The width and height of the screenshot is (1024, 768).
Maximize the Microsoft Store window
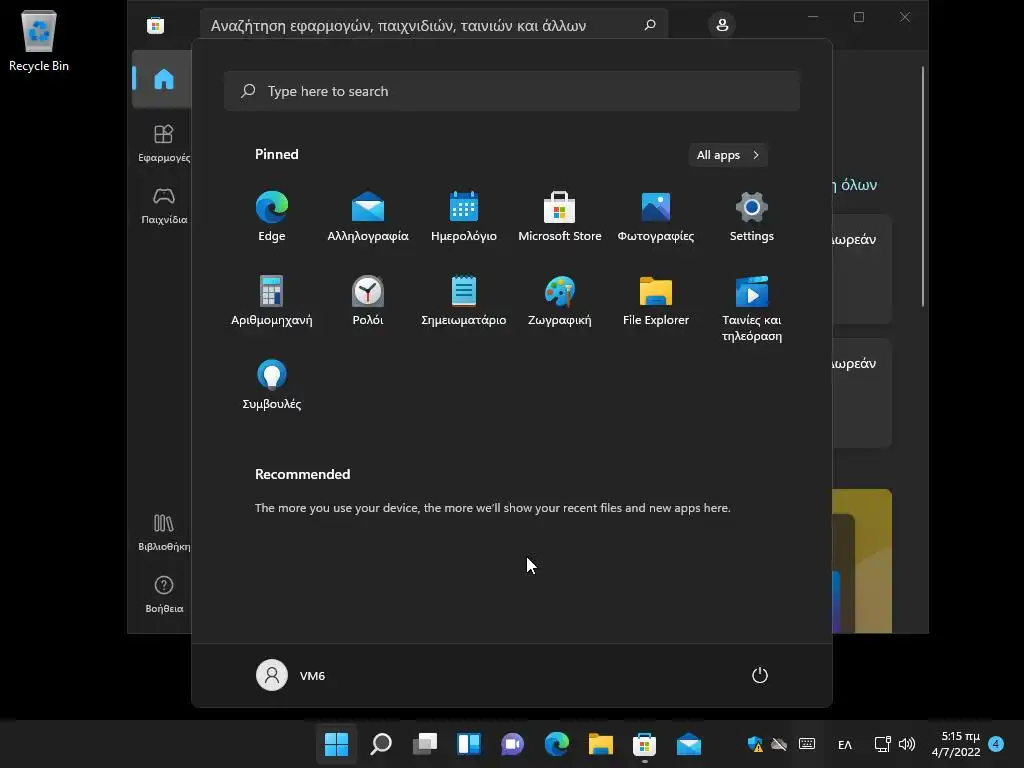point(859,17)
